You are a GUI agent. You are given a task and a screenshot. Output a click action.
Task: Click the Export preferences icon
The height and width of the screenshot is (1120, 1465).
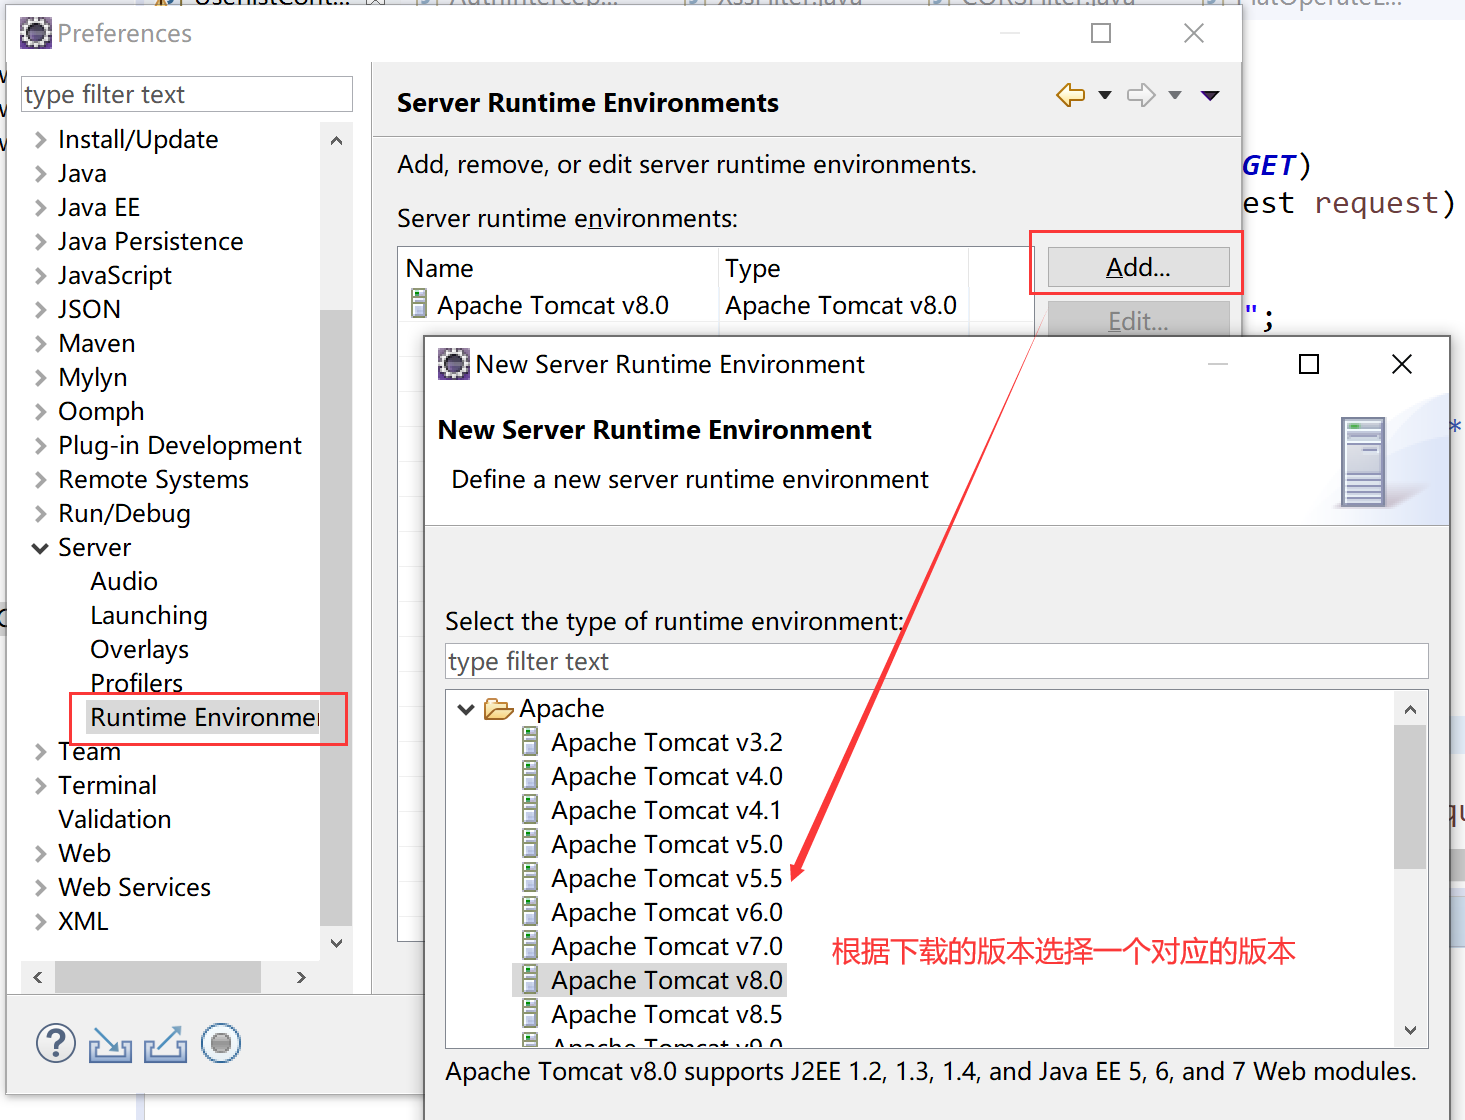click(165, 1044)
